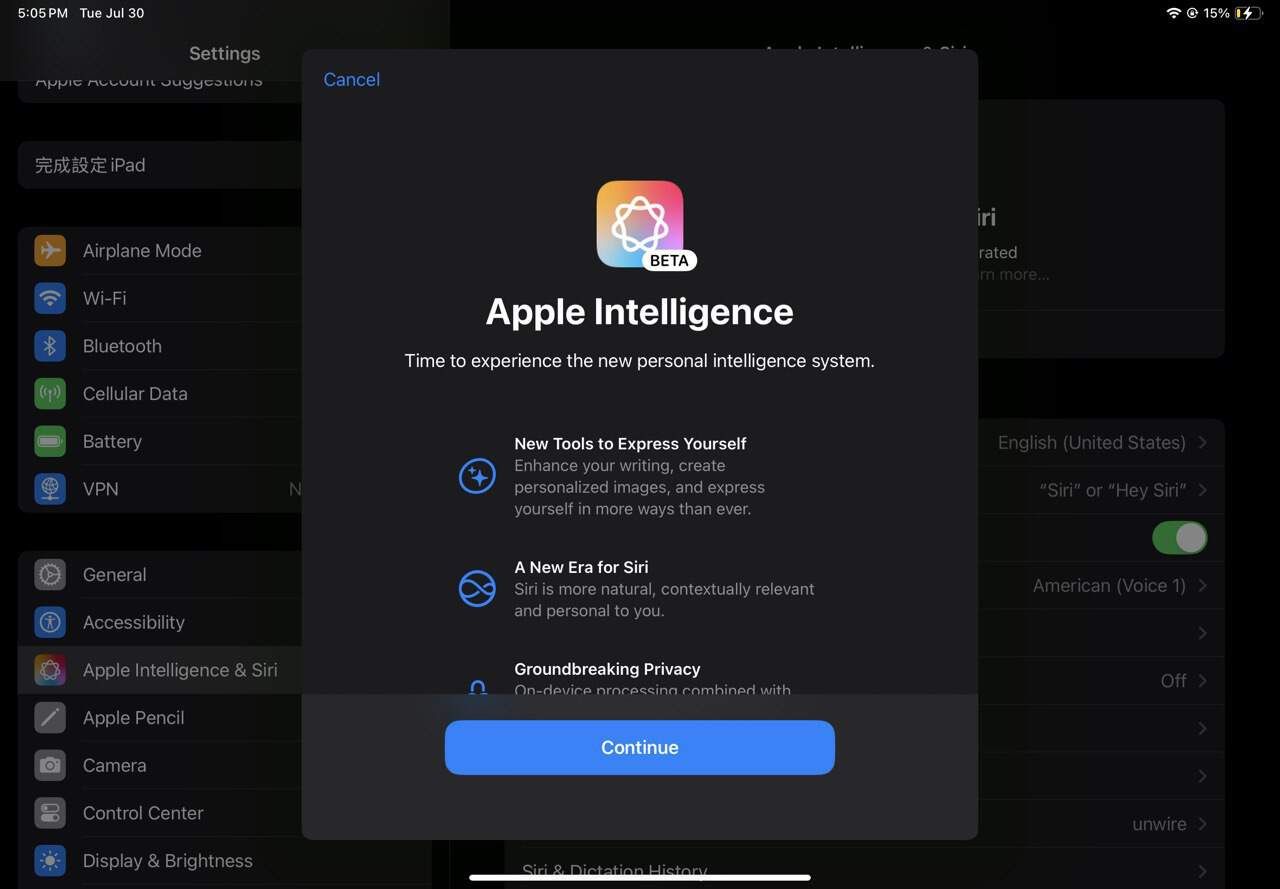Tap the Apple Intelligence BETA app icon

(640, 224)
